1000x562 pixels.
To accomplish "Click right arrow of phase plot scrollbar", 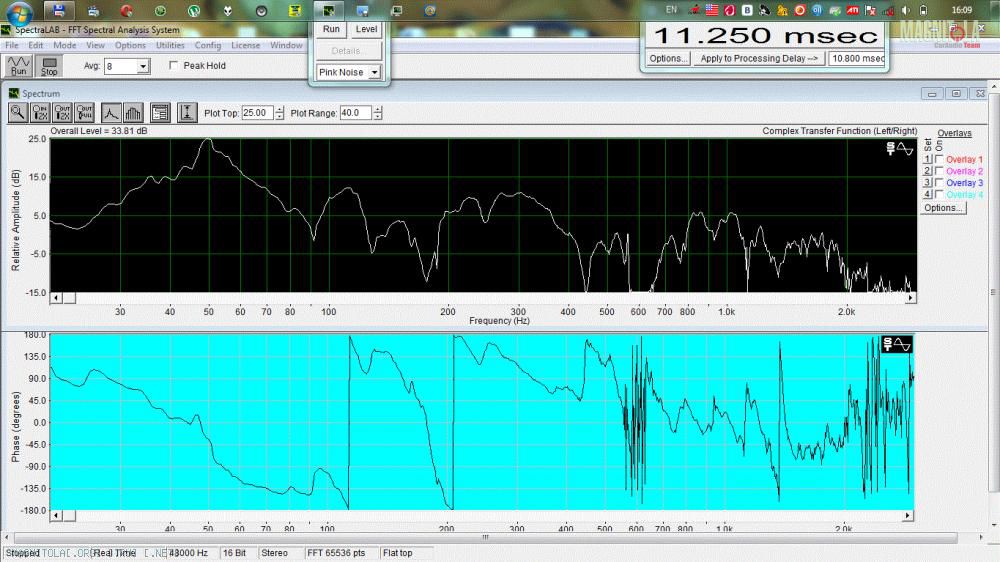I will [908, 515].
